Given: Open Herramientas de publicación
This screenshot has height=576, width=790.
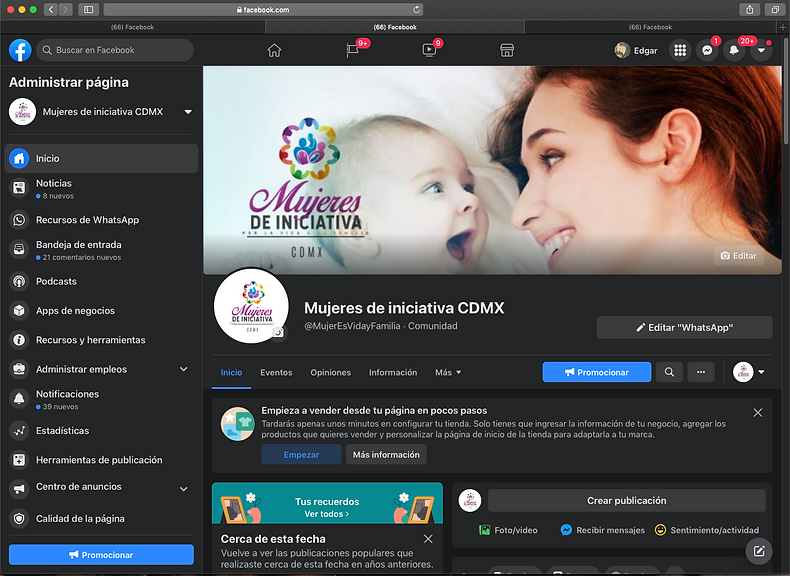Looking at the screenshot, I should pyautogui.click(x=101, y=460).
